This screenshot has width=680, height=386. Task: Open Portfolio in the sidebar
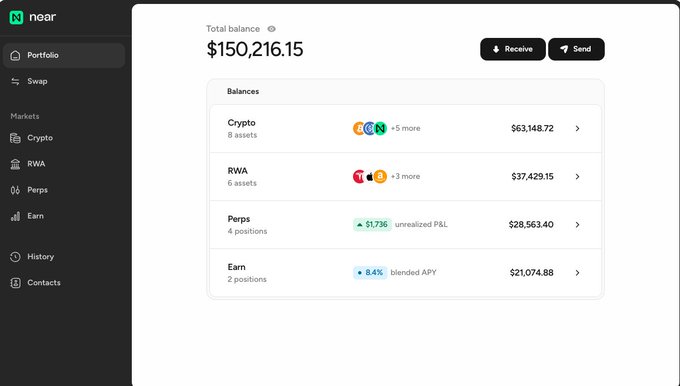[x=64, y=55]
